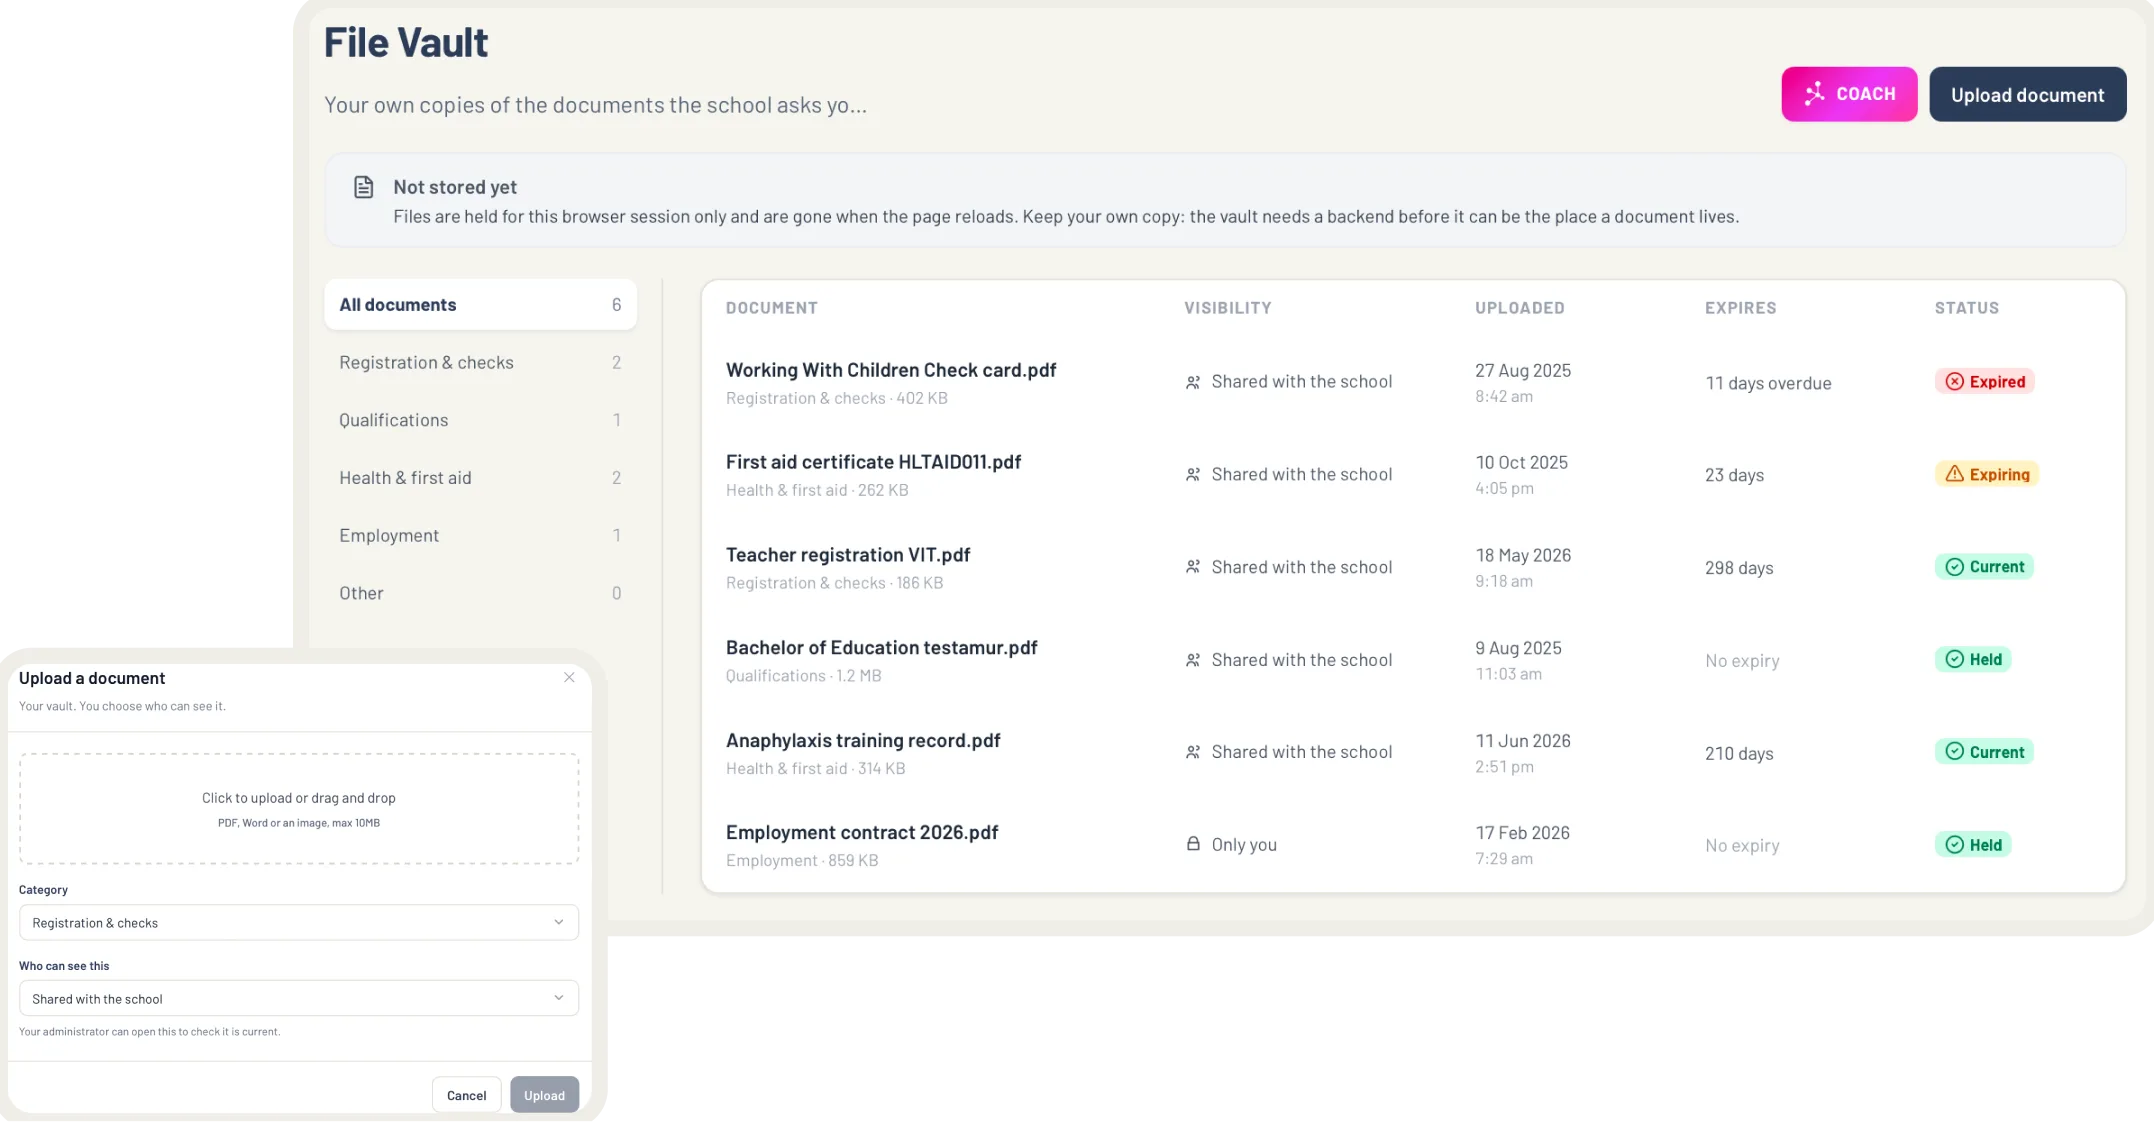Click the DOCUMENT column header
This screenshot has height=1122, width=2154.
[x=771, y=308]
